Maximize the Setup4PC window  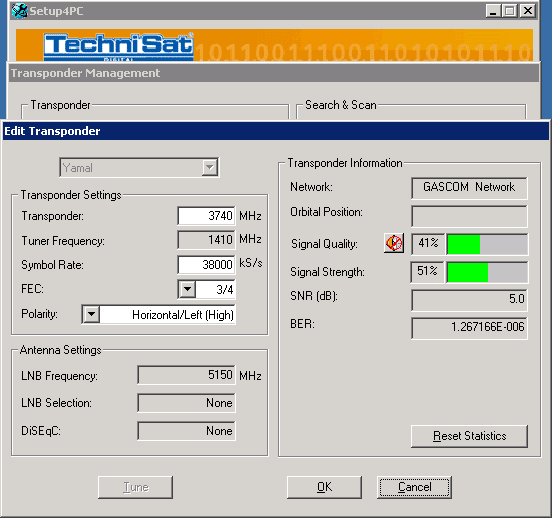click(x=509, y=11)
